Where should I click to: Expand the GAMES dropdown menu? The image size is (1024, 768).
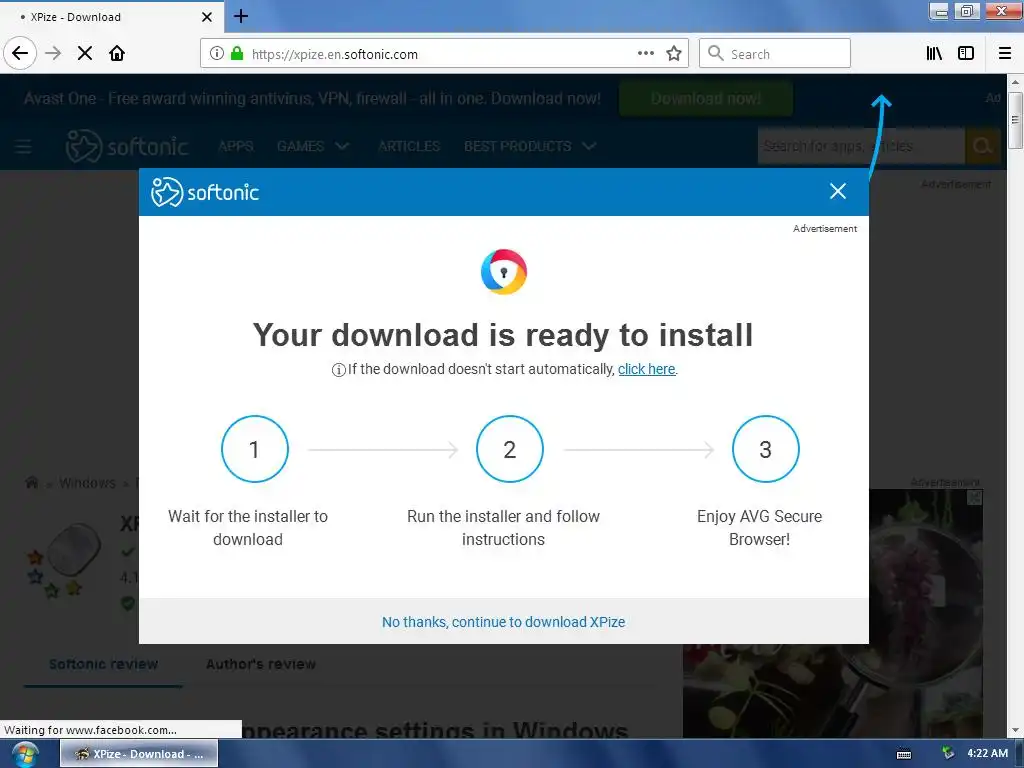point(312,146)
